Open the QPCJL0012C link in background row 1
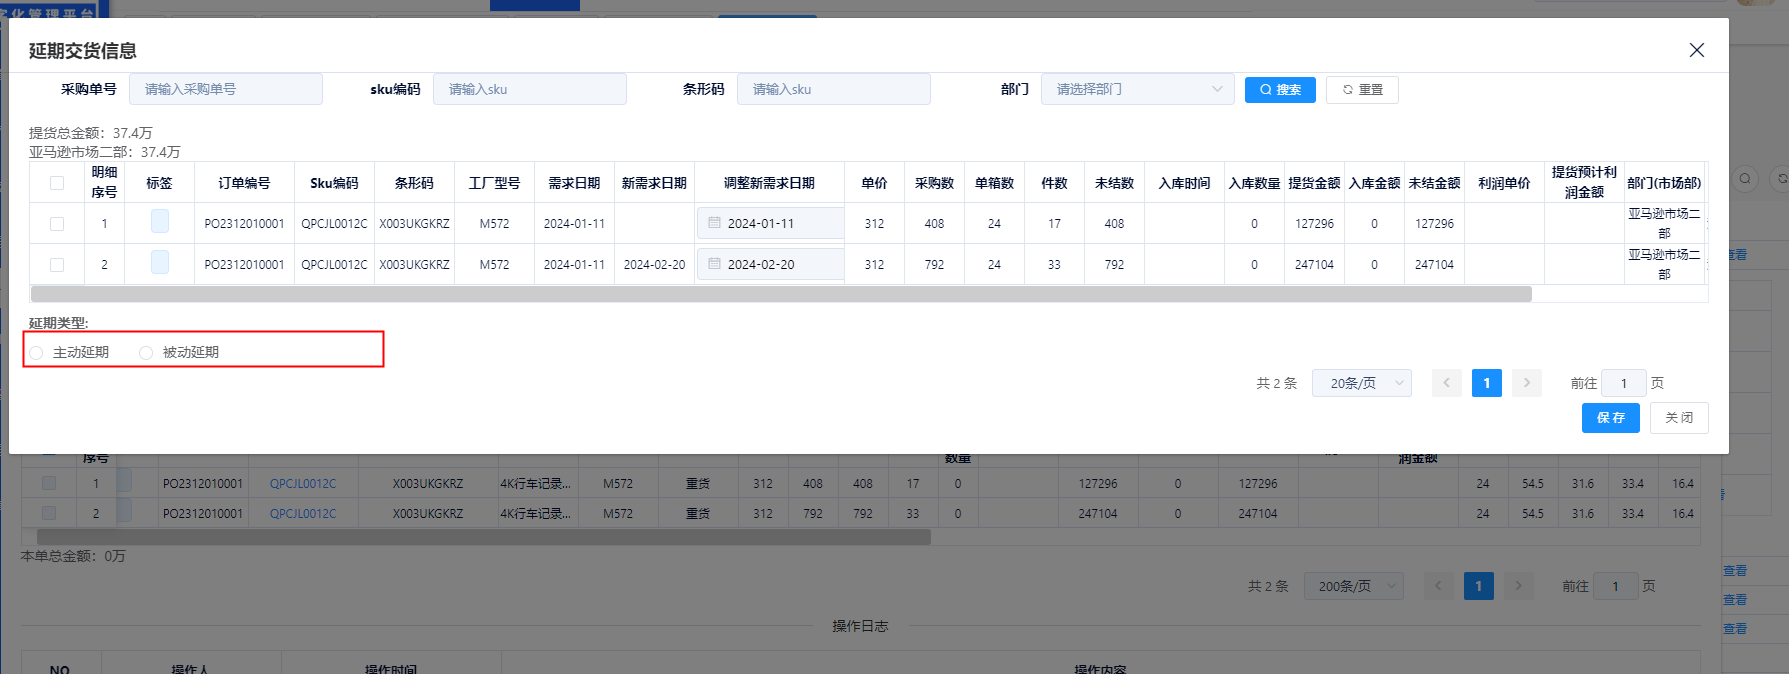This screenshot has height=674, width=1789. click(303, 484)
